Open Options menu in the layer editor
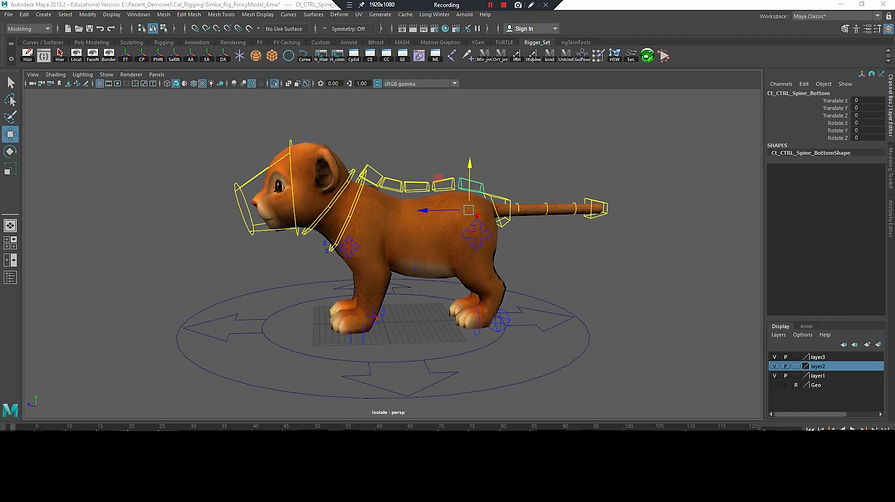This screenshot has width=895, height=502. [802, 335]
